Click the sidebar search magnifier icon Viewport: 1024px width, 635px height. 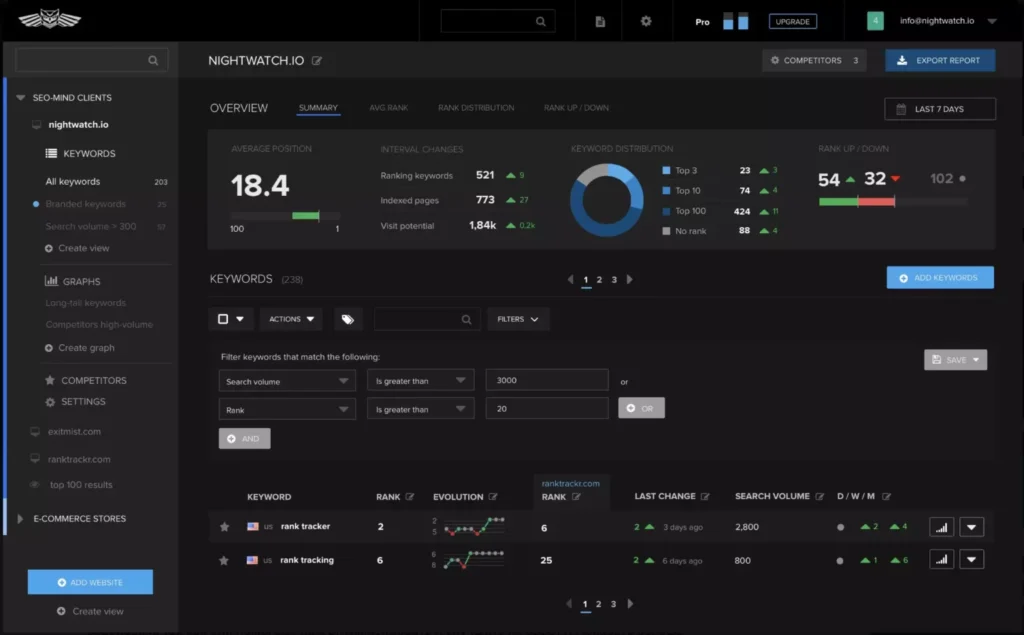pos(153,60)
